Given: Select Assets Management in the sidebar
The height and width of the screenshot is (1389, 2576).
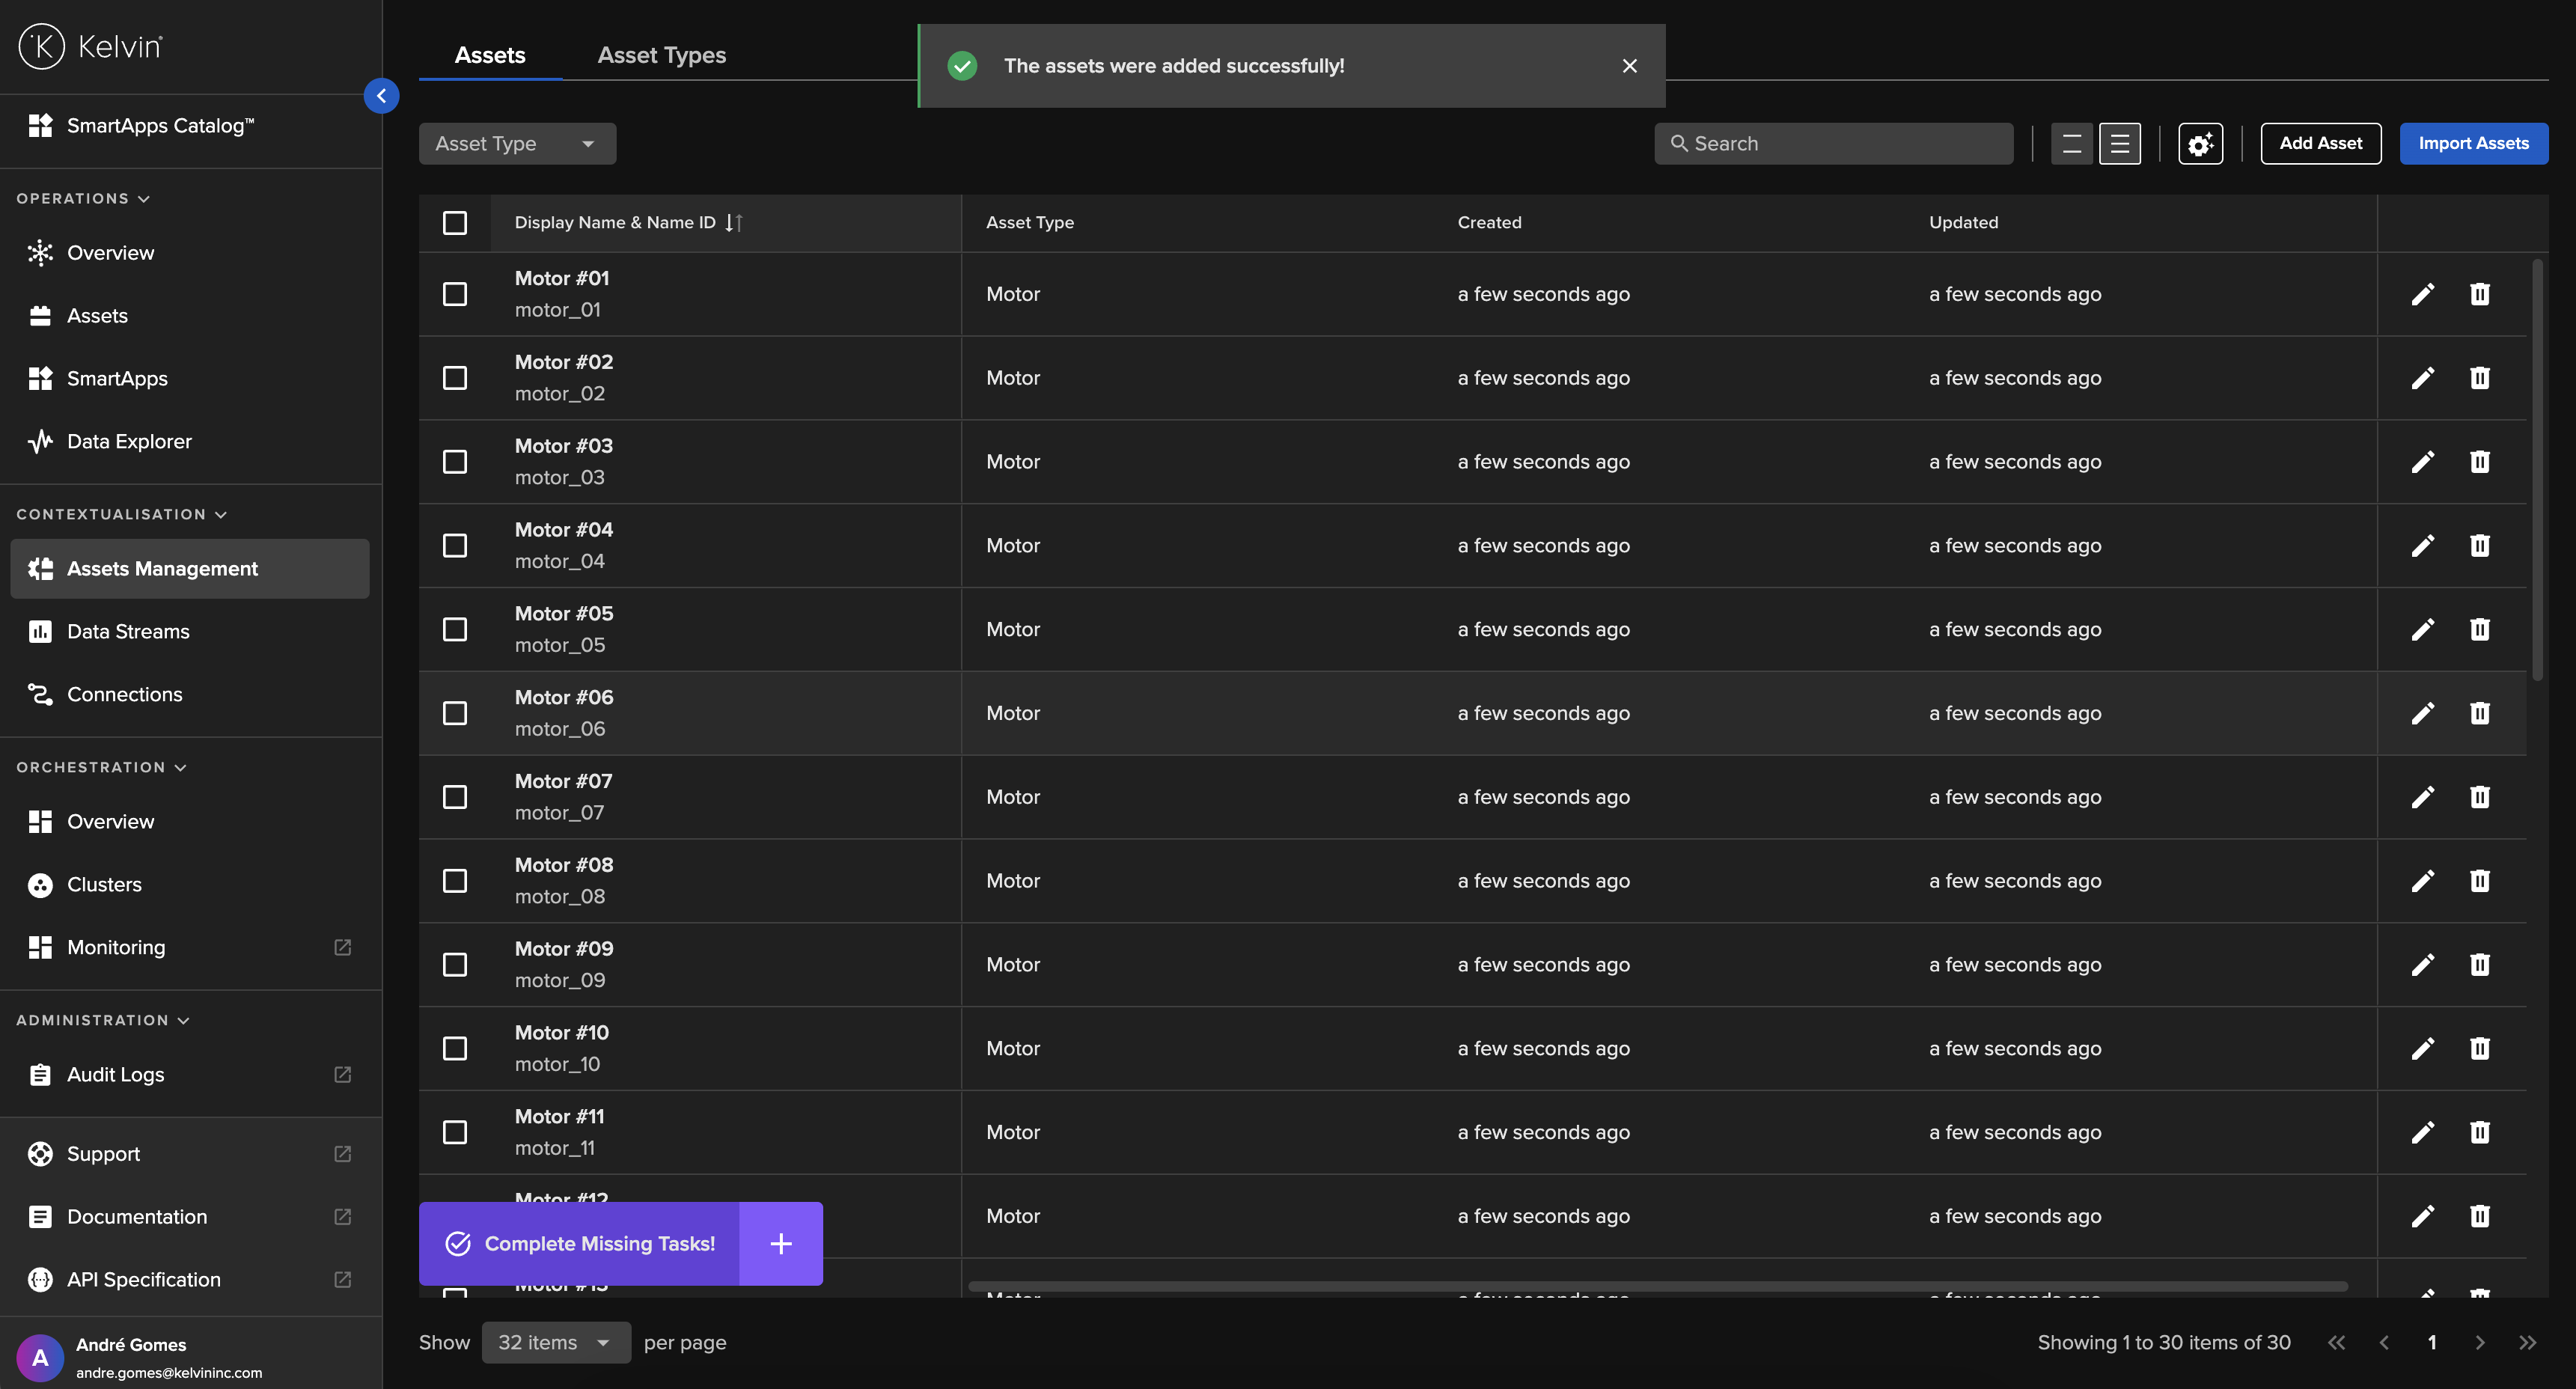Looking at the screenshot, I should click(x=161, y=568).
